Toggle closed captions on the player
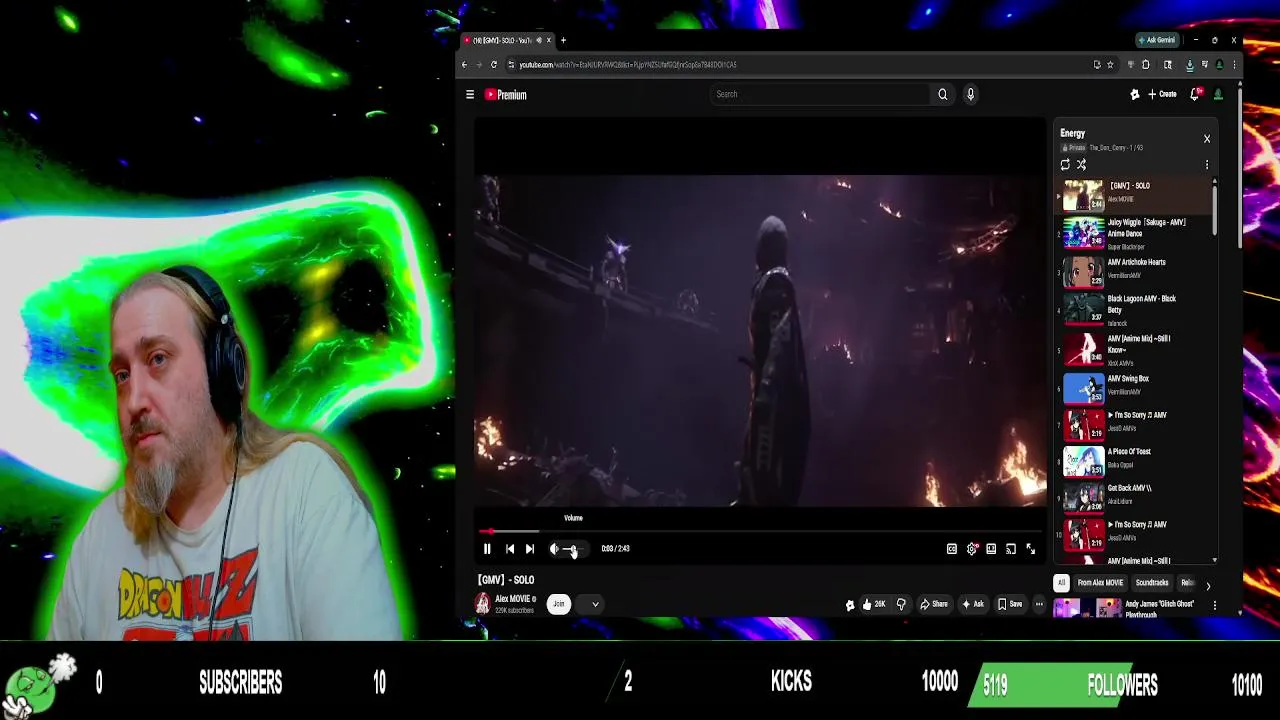This screenshot has height=720, width=1280. [952, 549]
